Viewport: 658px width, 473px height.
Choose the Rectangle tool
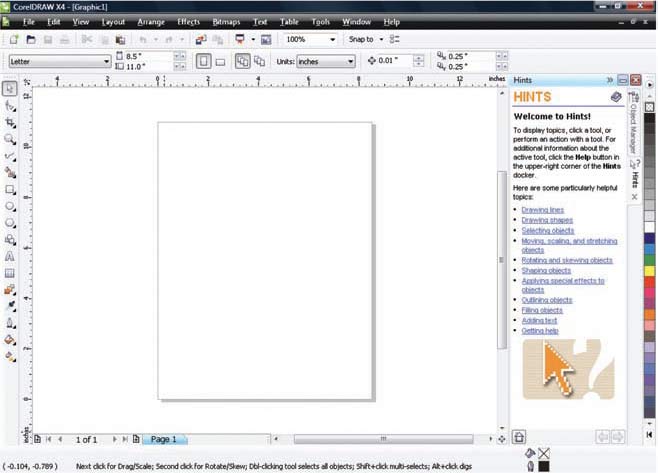click(10, 189)
